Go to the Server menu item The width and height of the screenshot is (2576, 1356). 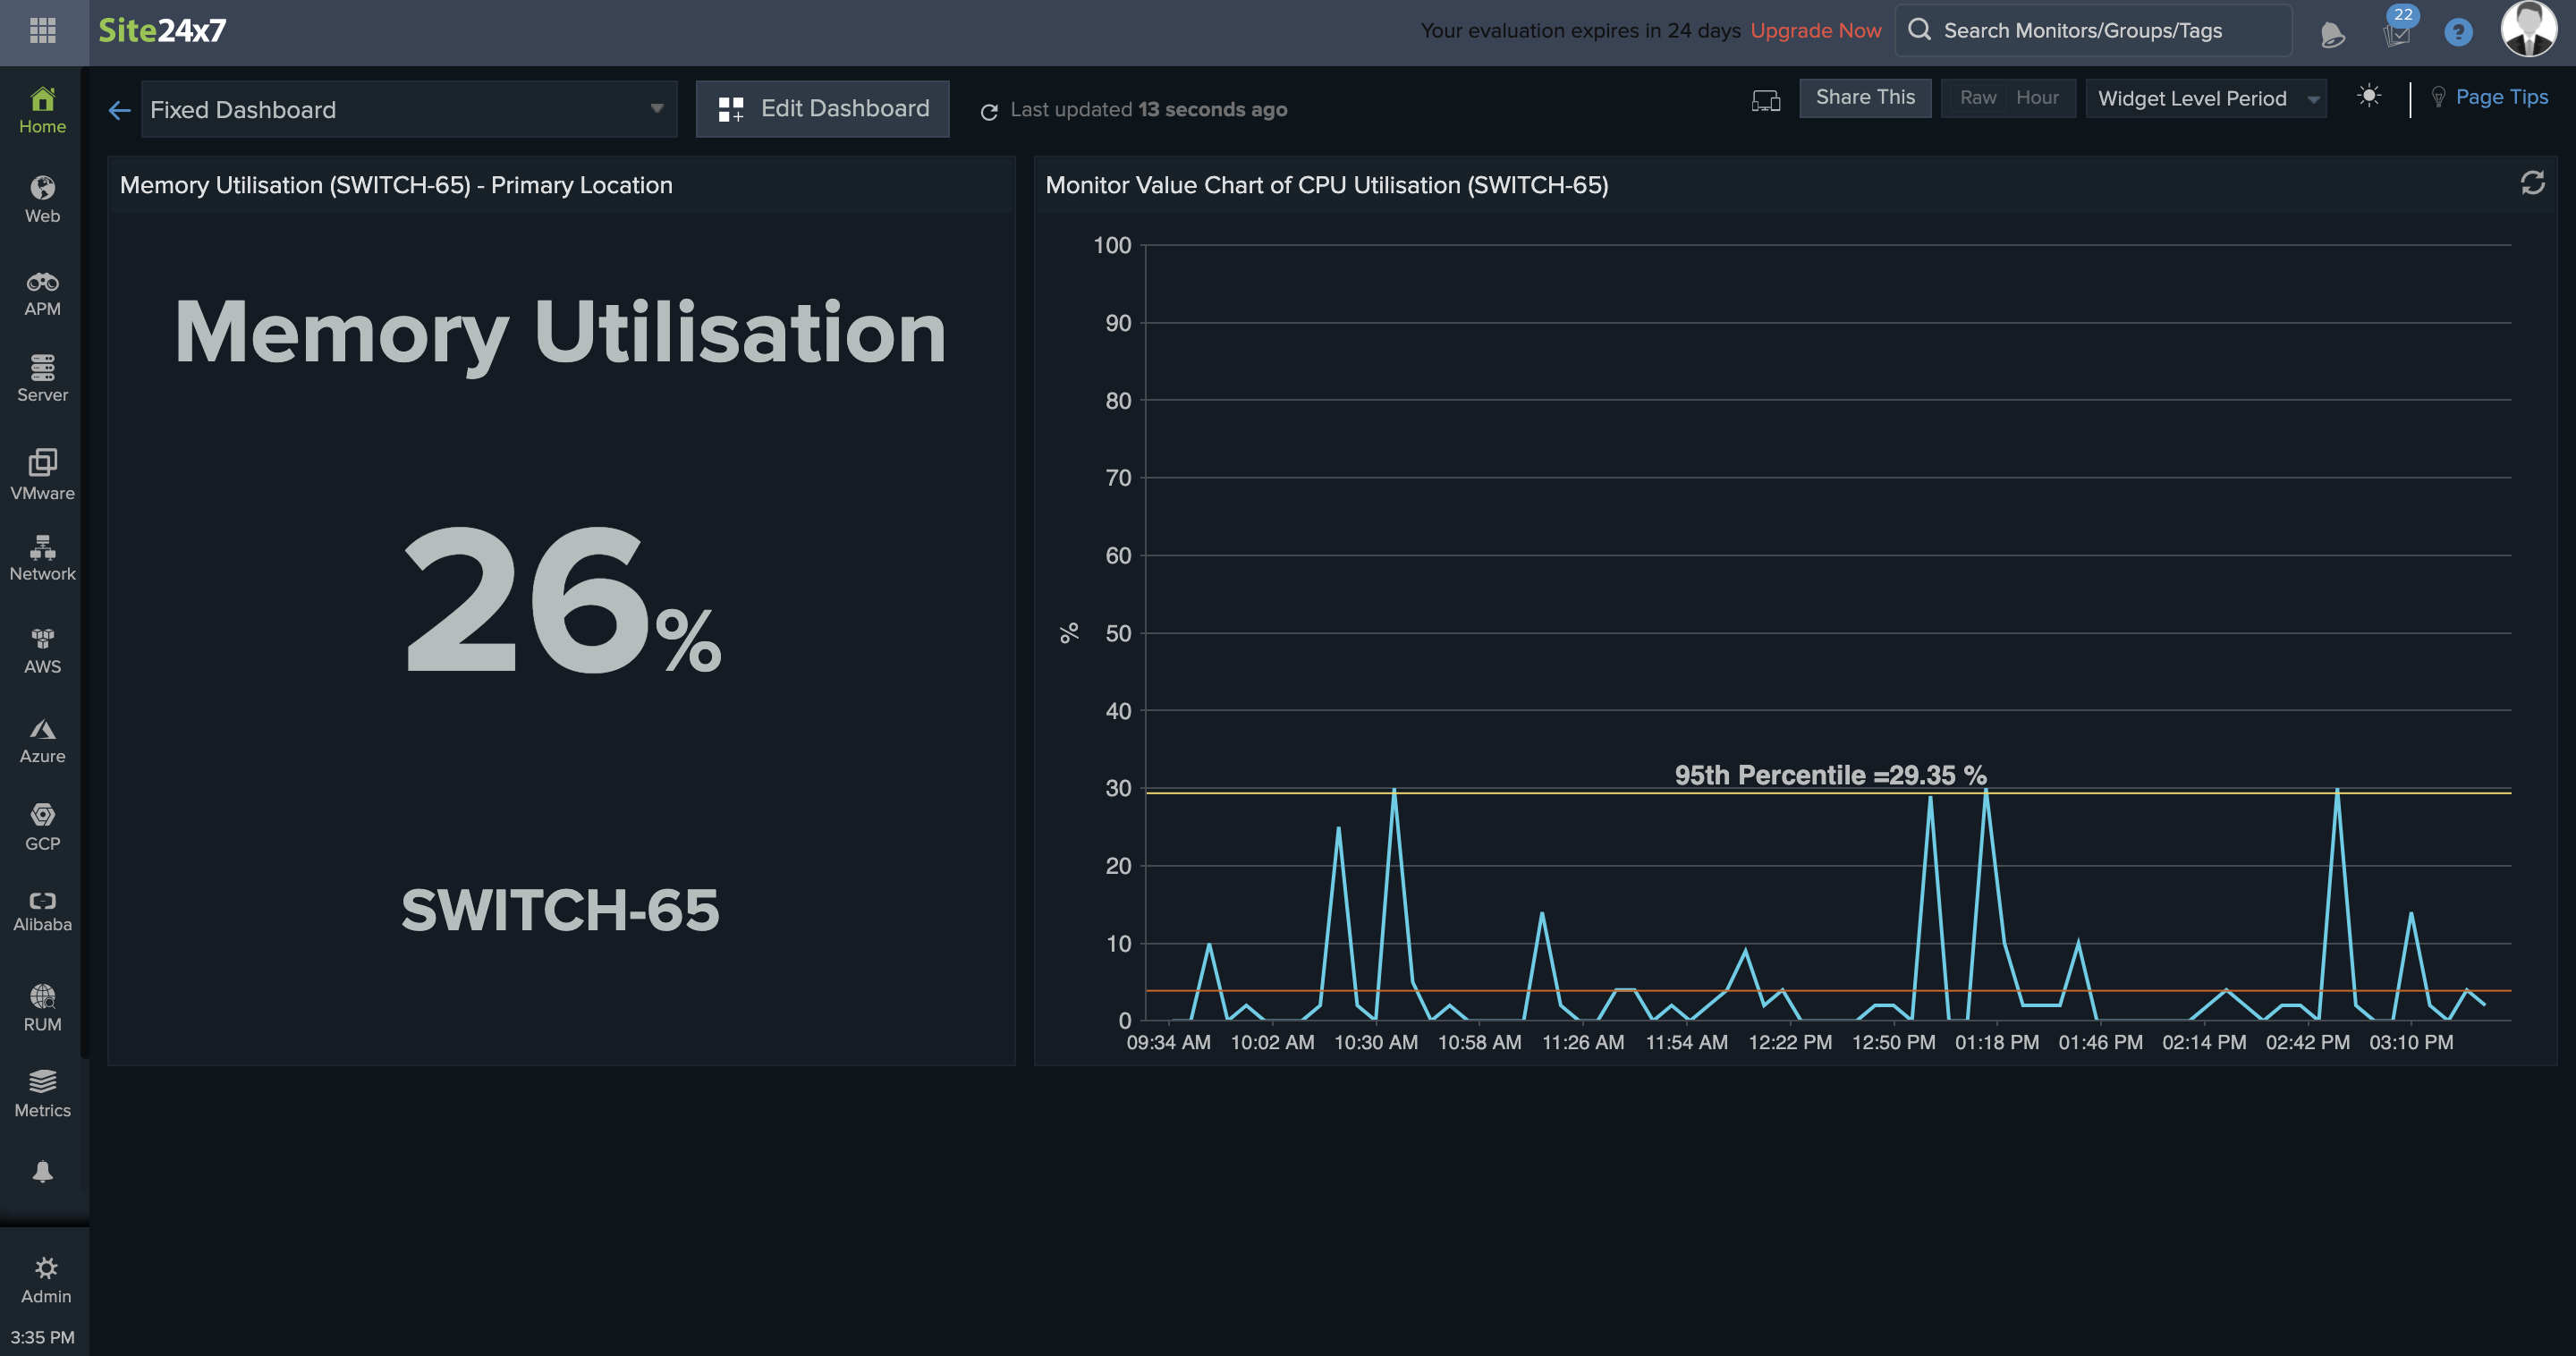coord(43,378)
